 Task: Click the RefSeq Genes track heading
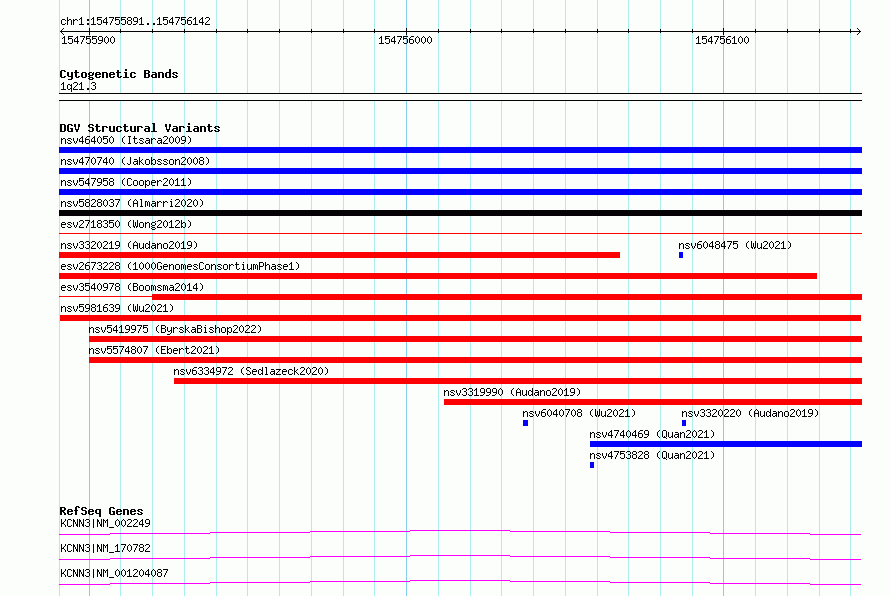point(101,511)
